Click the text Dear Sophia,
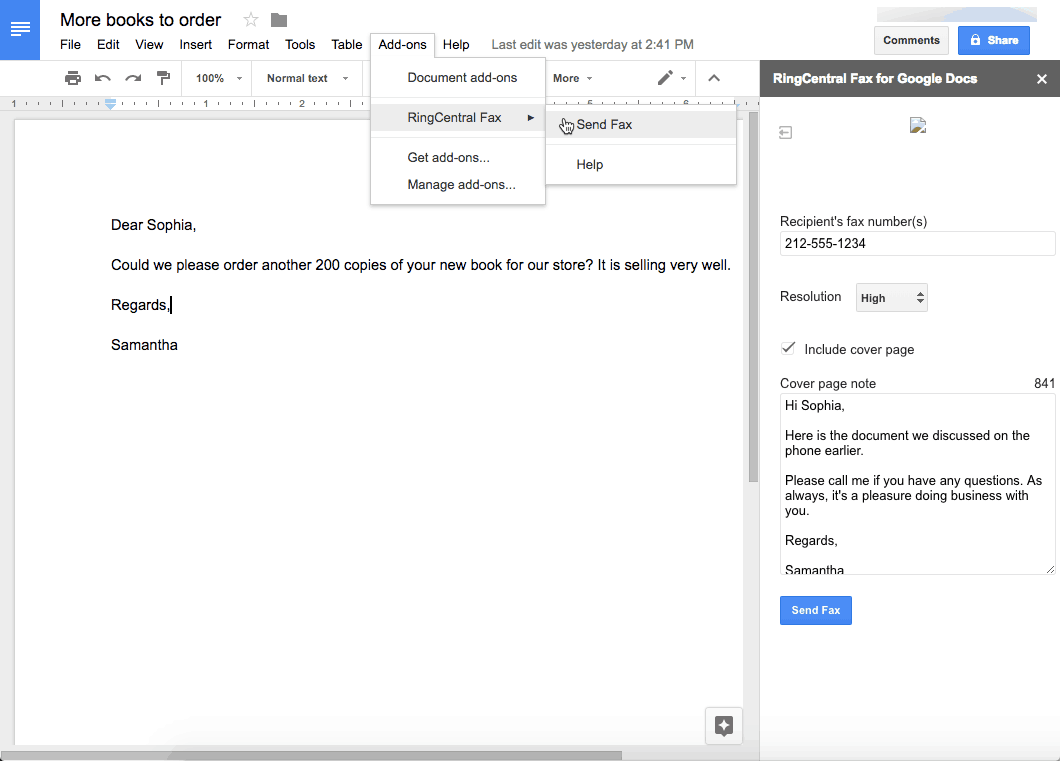1060x761 pixels. (x=153, y=225)
